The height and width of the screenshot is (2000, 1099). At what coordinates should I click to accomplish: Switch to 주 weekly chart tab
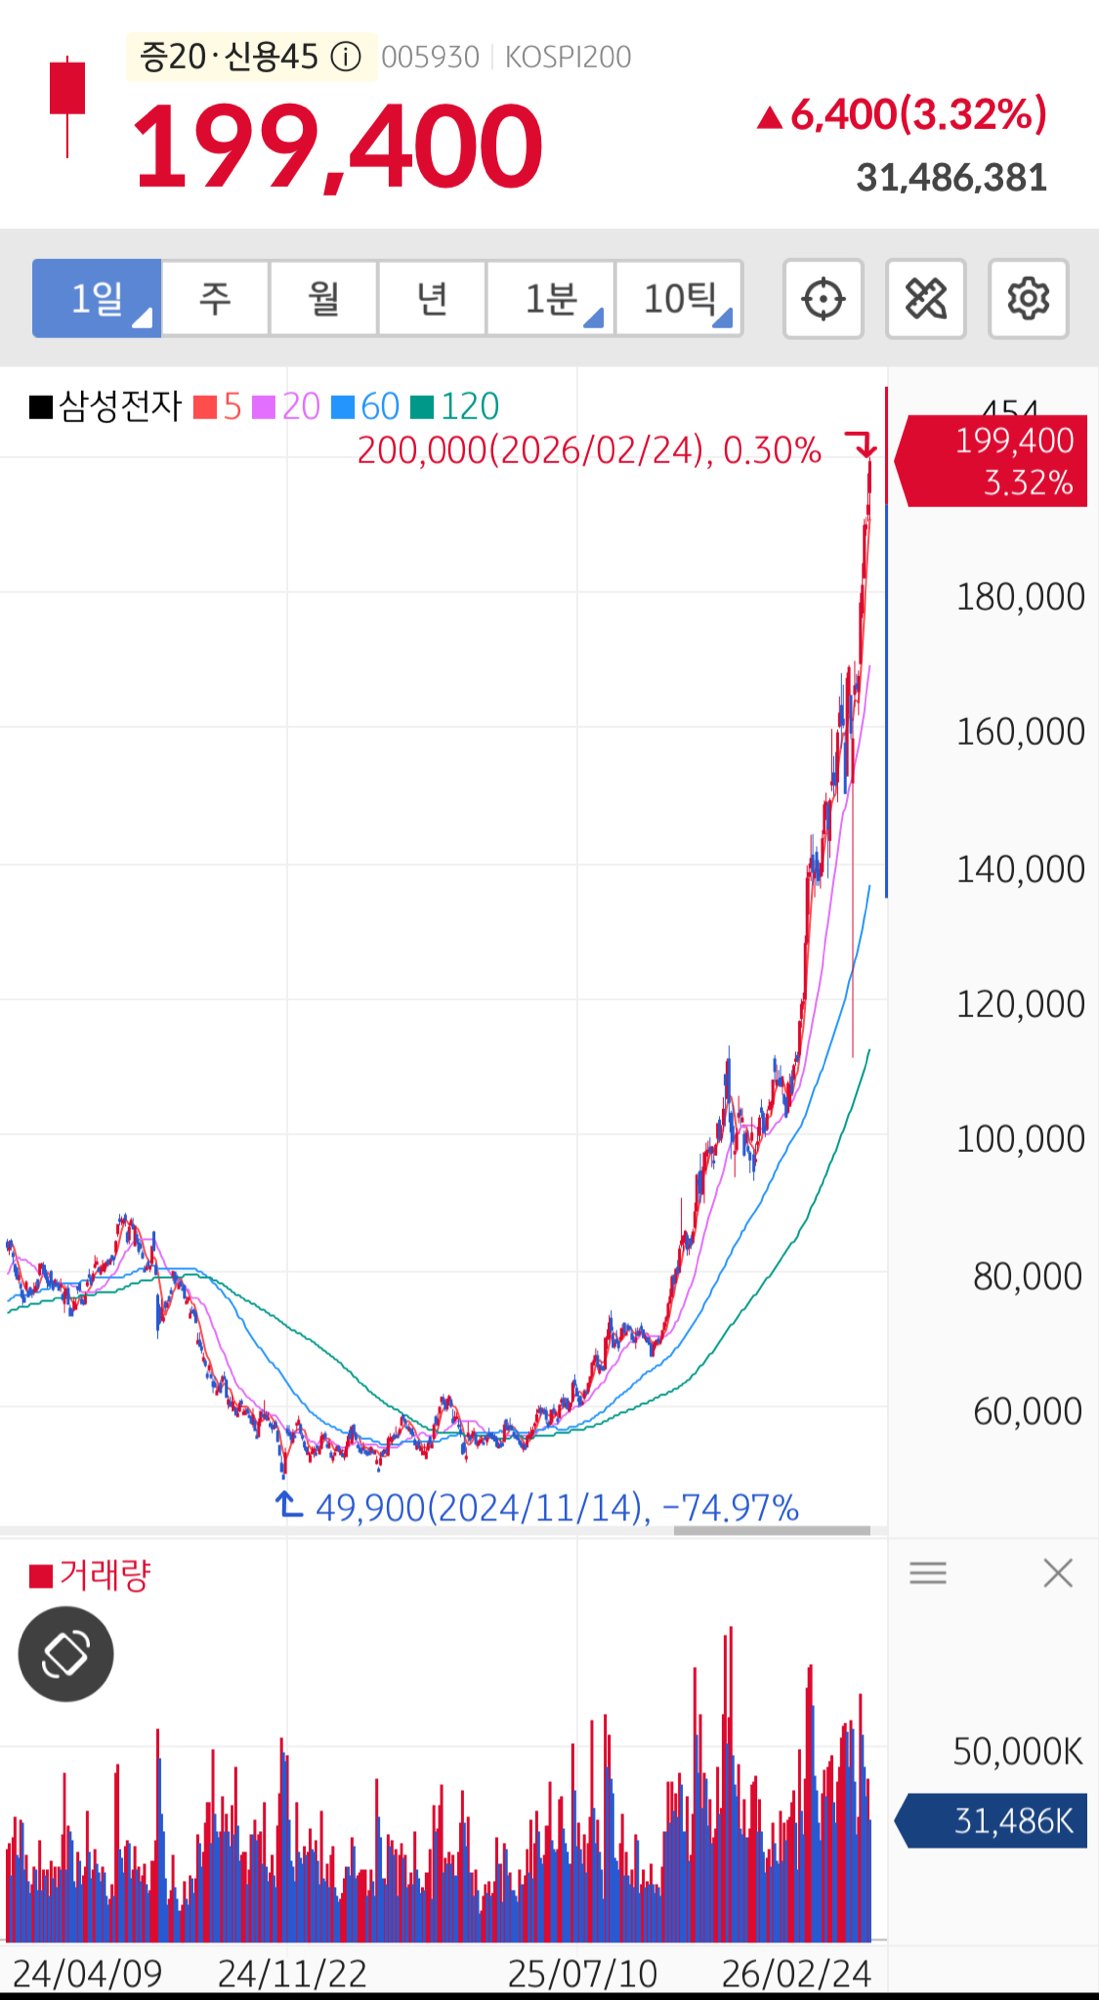coord(215,299)
